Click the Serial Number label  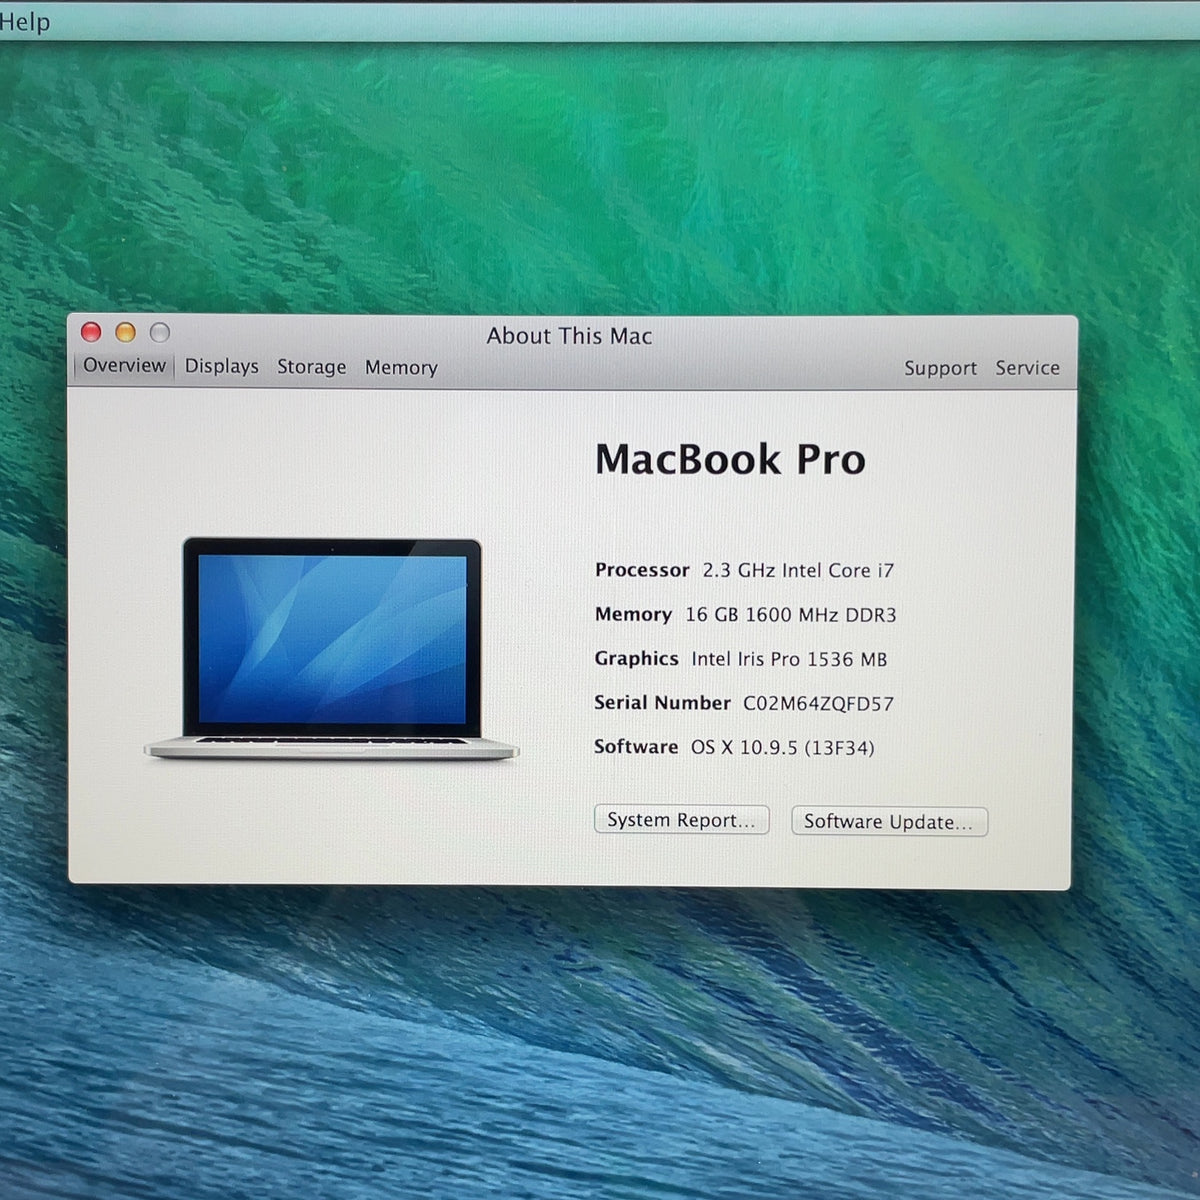click(x=662, y=703)
